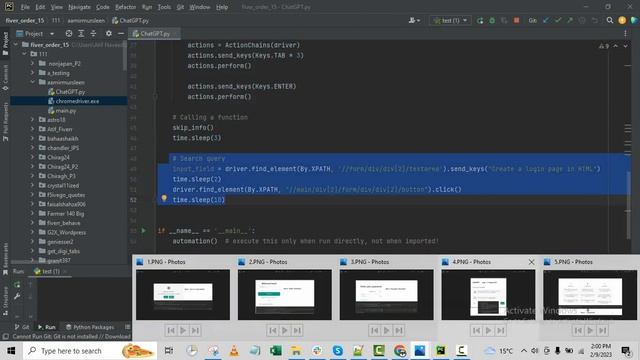Open the Refactor menu
This screenshot has width=640, height=360.
point(125,7)
